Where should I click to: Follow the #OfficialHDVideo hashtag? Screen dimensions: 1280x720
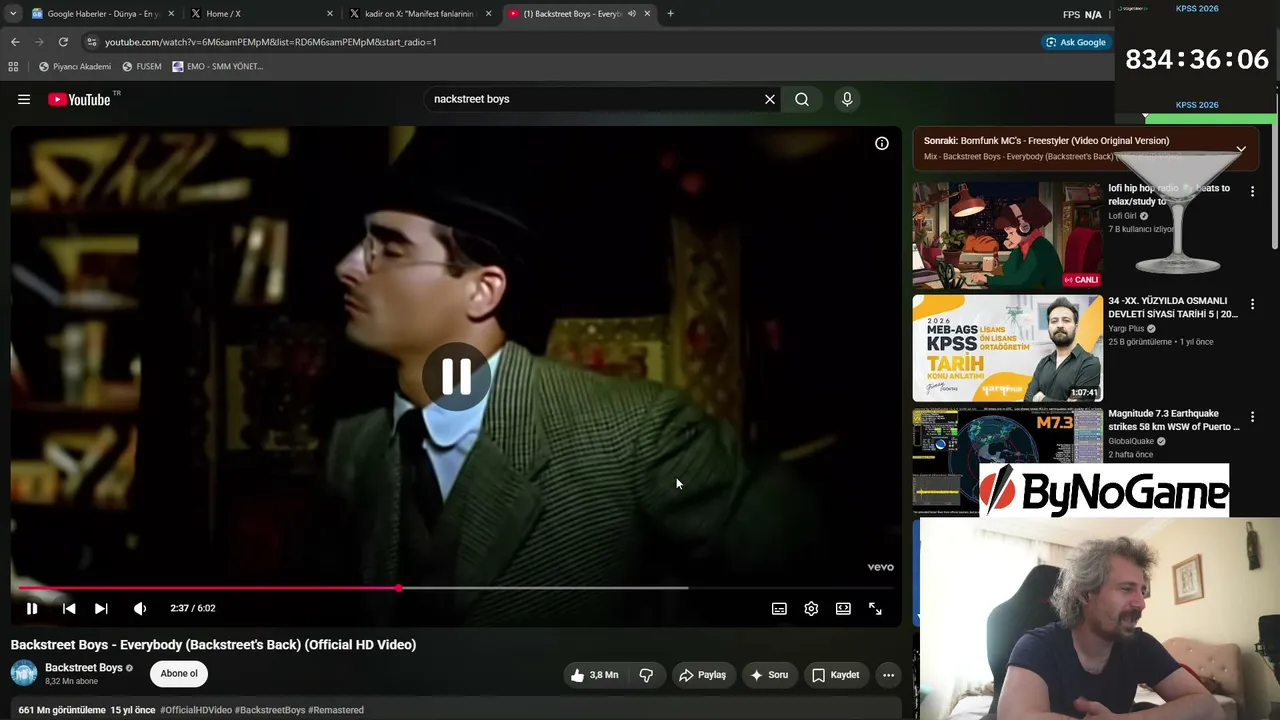[196, 710]
